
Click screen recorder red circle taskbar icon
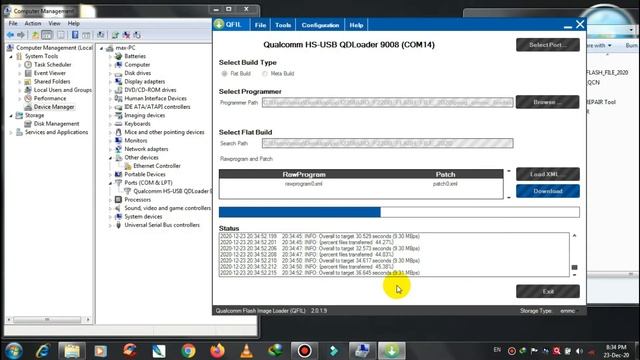tap(304, 351)
